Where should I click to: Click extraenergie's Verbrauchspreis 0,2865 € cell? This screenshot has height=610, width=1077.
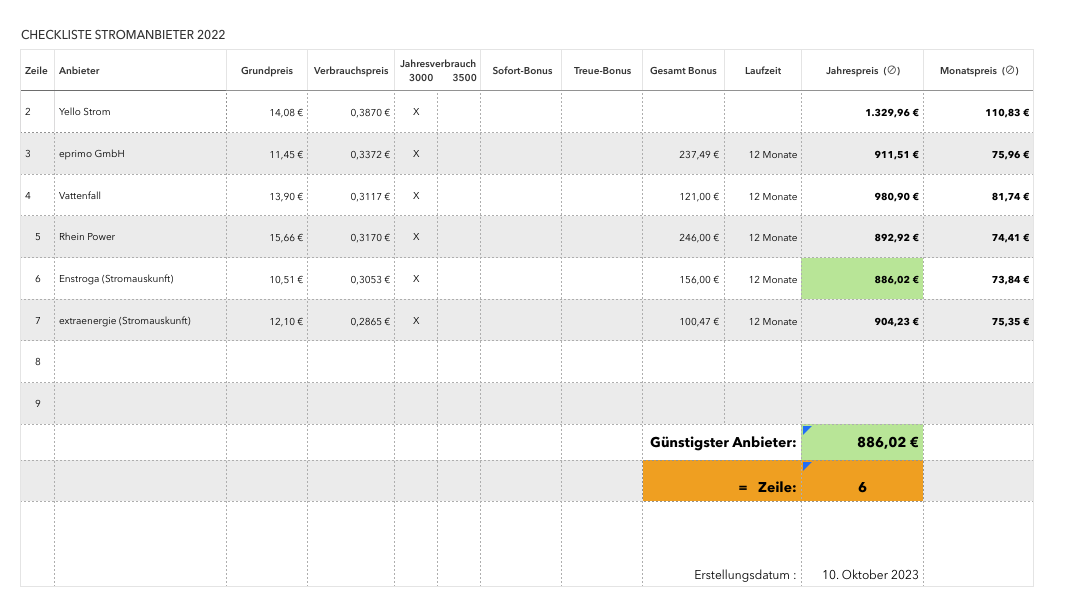click(351, 321)
